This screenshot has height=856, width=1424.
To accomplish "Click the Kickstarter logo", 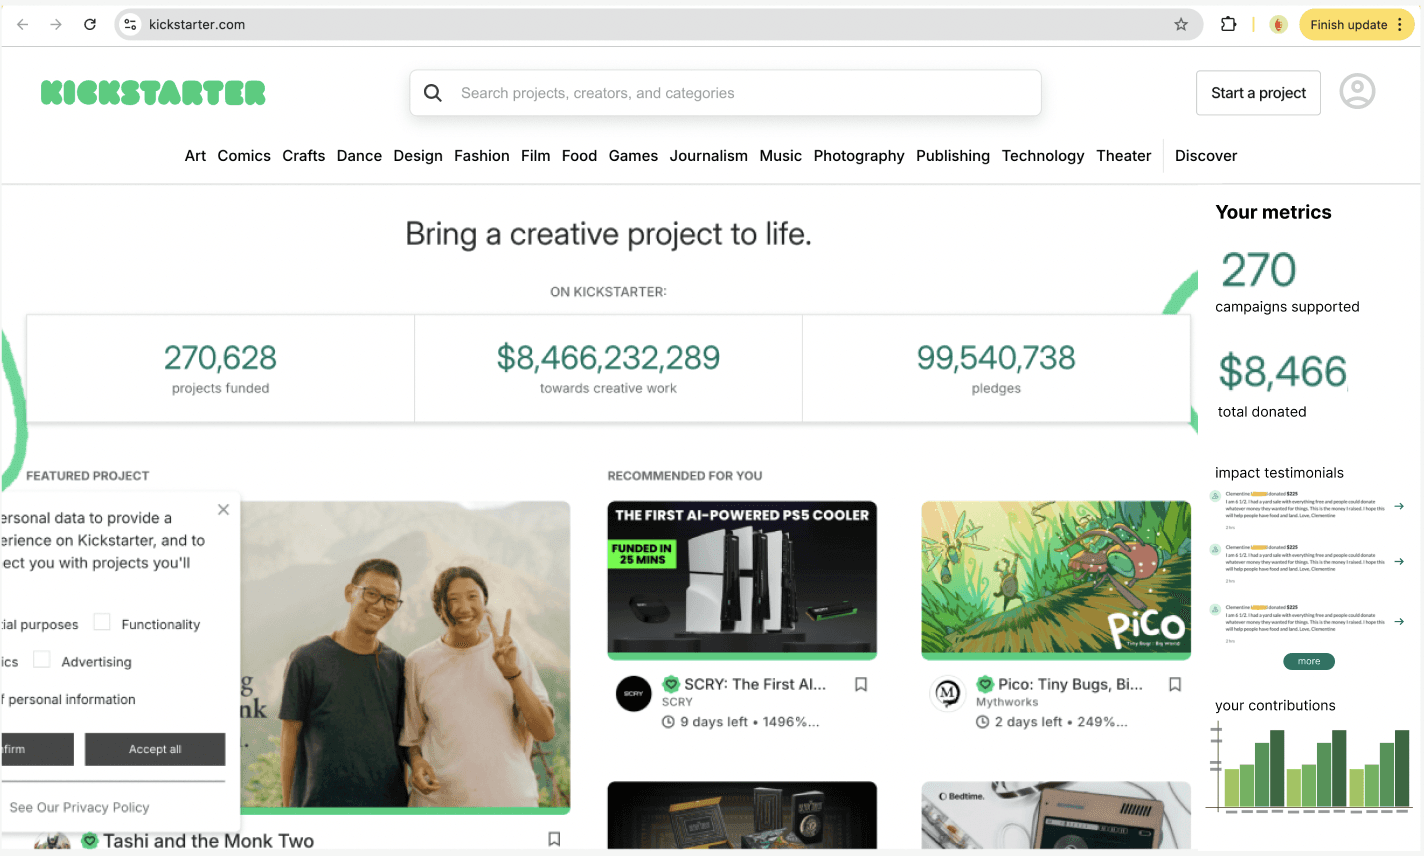I will (x=153, y=93).
